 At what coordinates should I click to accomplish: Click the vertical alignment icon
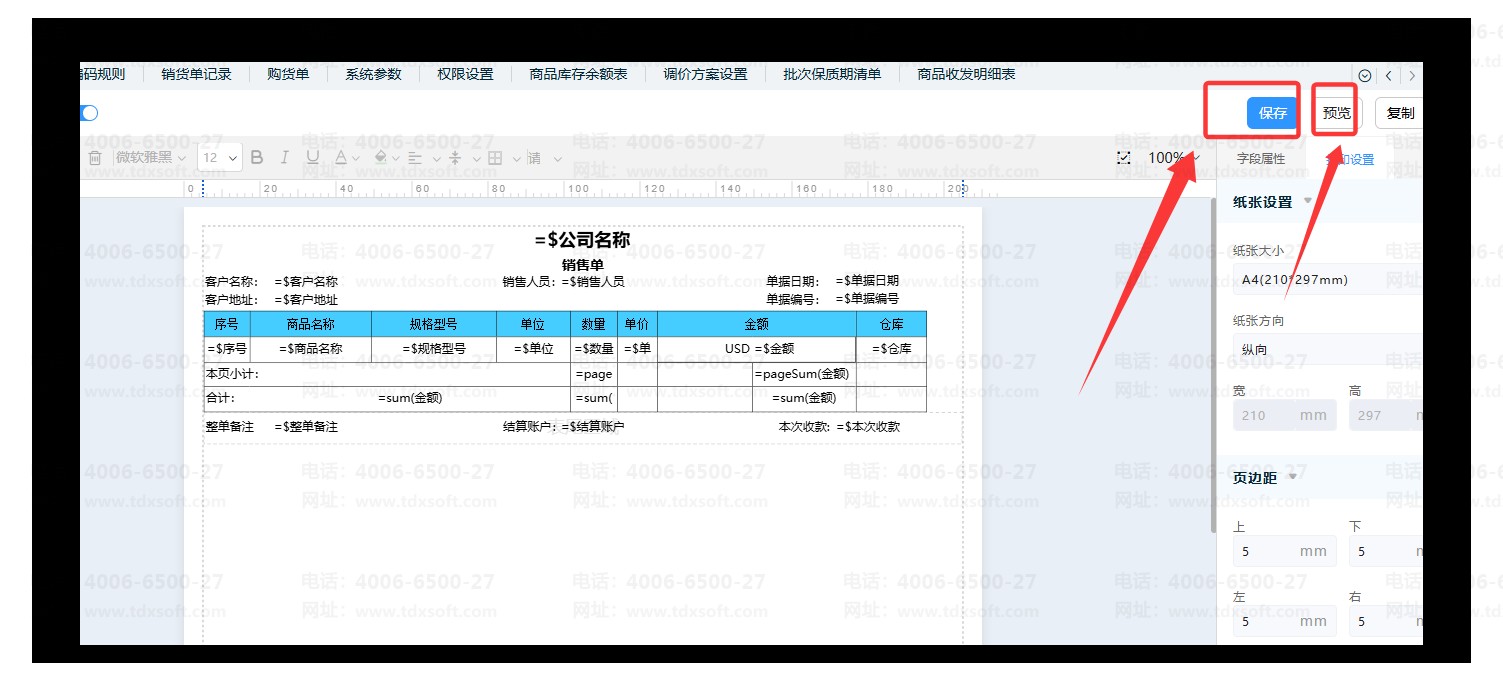456,158
